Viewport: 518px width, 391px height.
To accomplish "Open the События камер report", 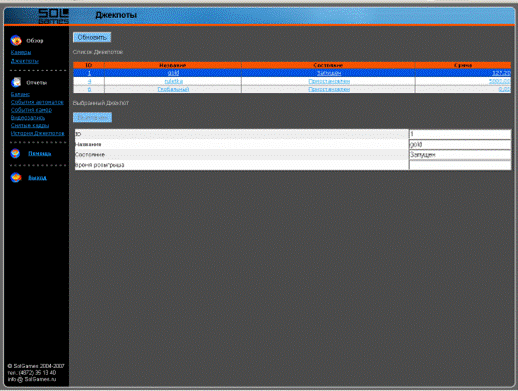I will tap(31, 110).
